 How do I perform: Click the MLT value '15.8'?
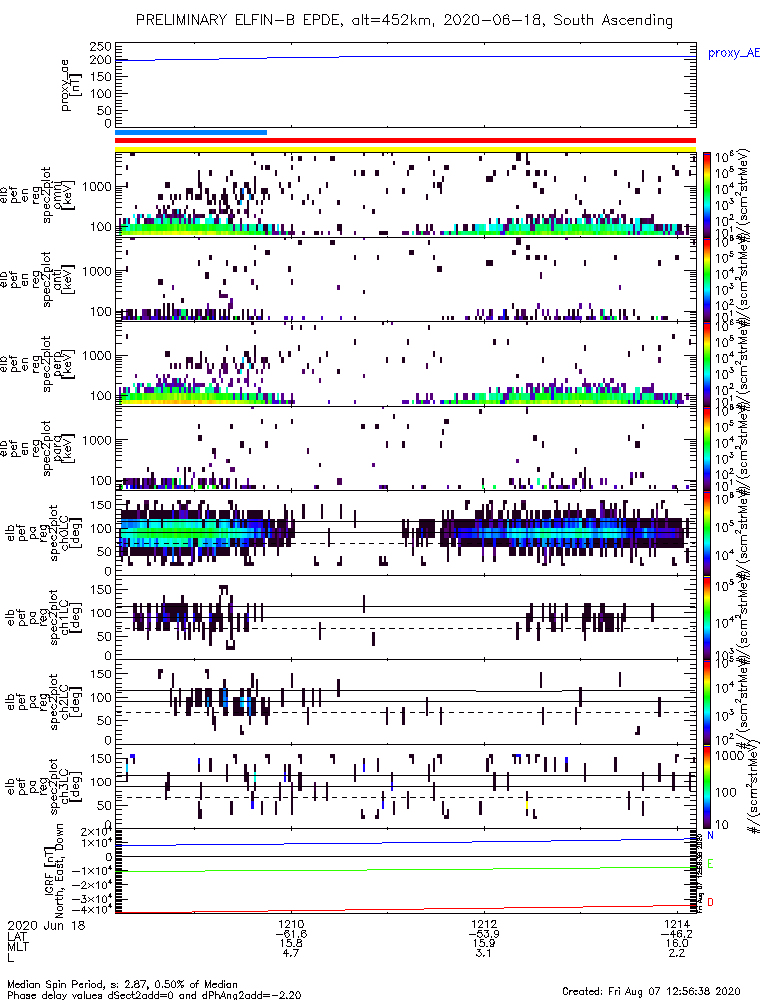[291, 943]
